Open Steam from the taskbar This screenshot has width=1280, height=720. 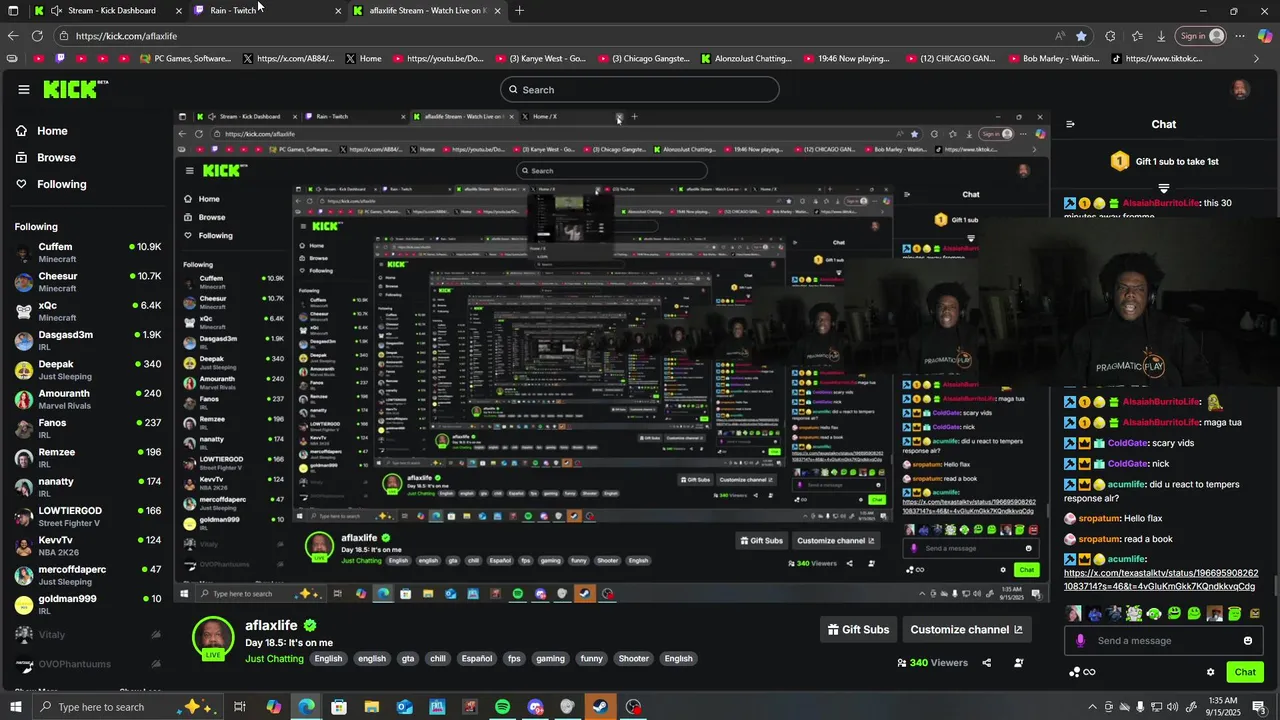(x=601, y=707)
